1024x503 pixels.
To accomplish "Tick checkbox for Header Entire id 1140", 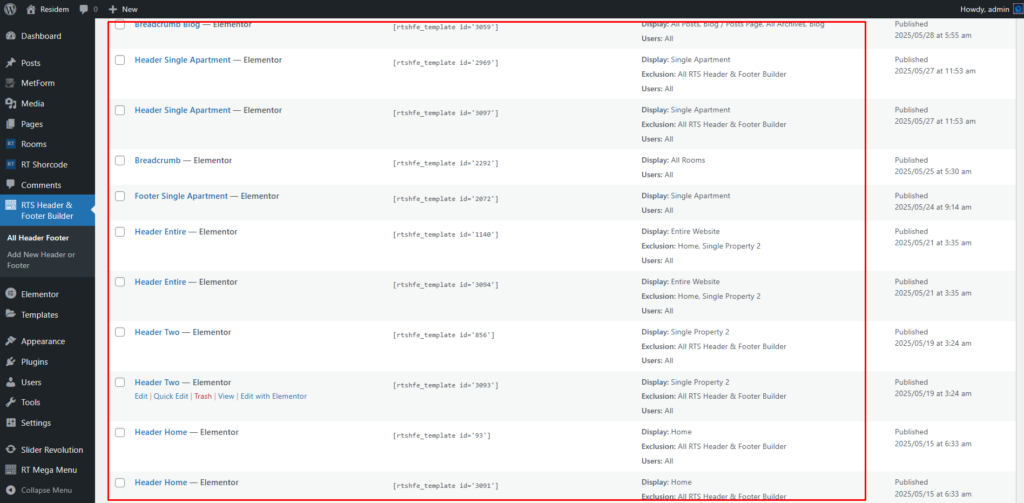I will click(120, 231).
